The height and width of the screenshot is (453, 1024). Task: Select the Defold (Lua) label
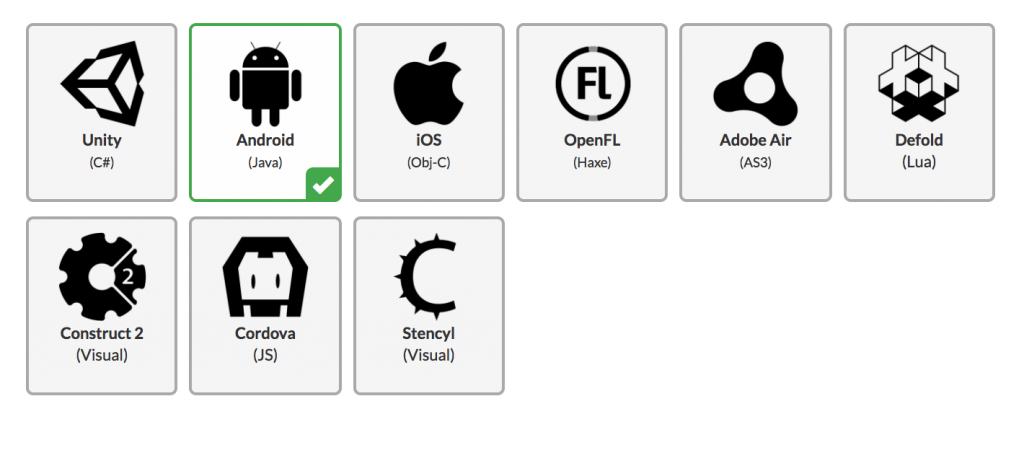tap(919, 150)
